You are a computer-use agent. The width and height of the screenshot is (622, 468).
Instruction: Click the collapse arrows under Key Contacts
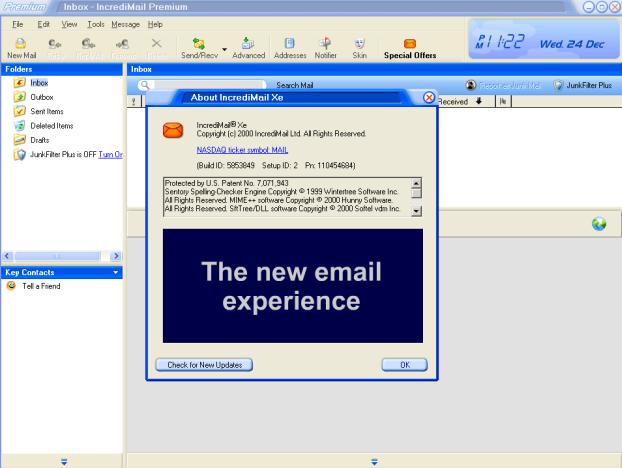(64, 462)
